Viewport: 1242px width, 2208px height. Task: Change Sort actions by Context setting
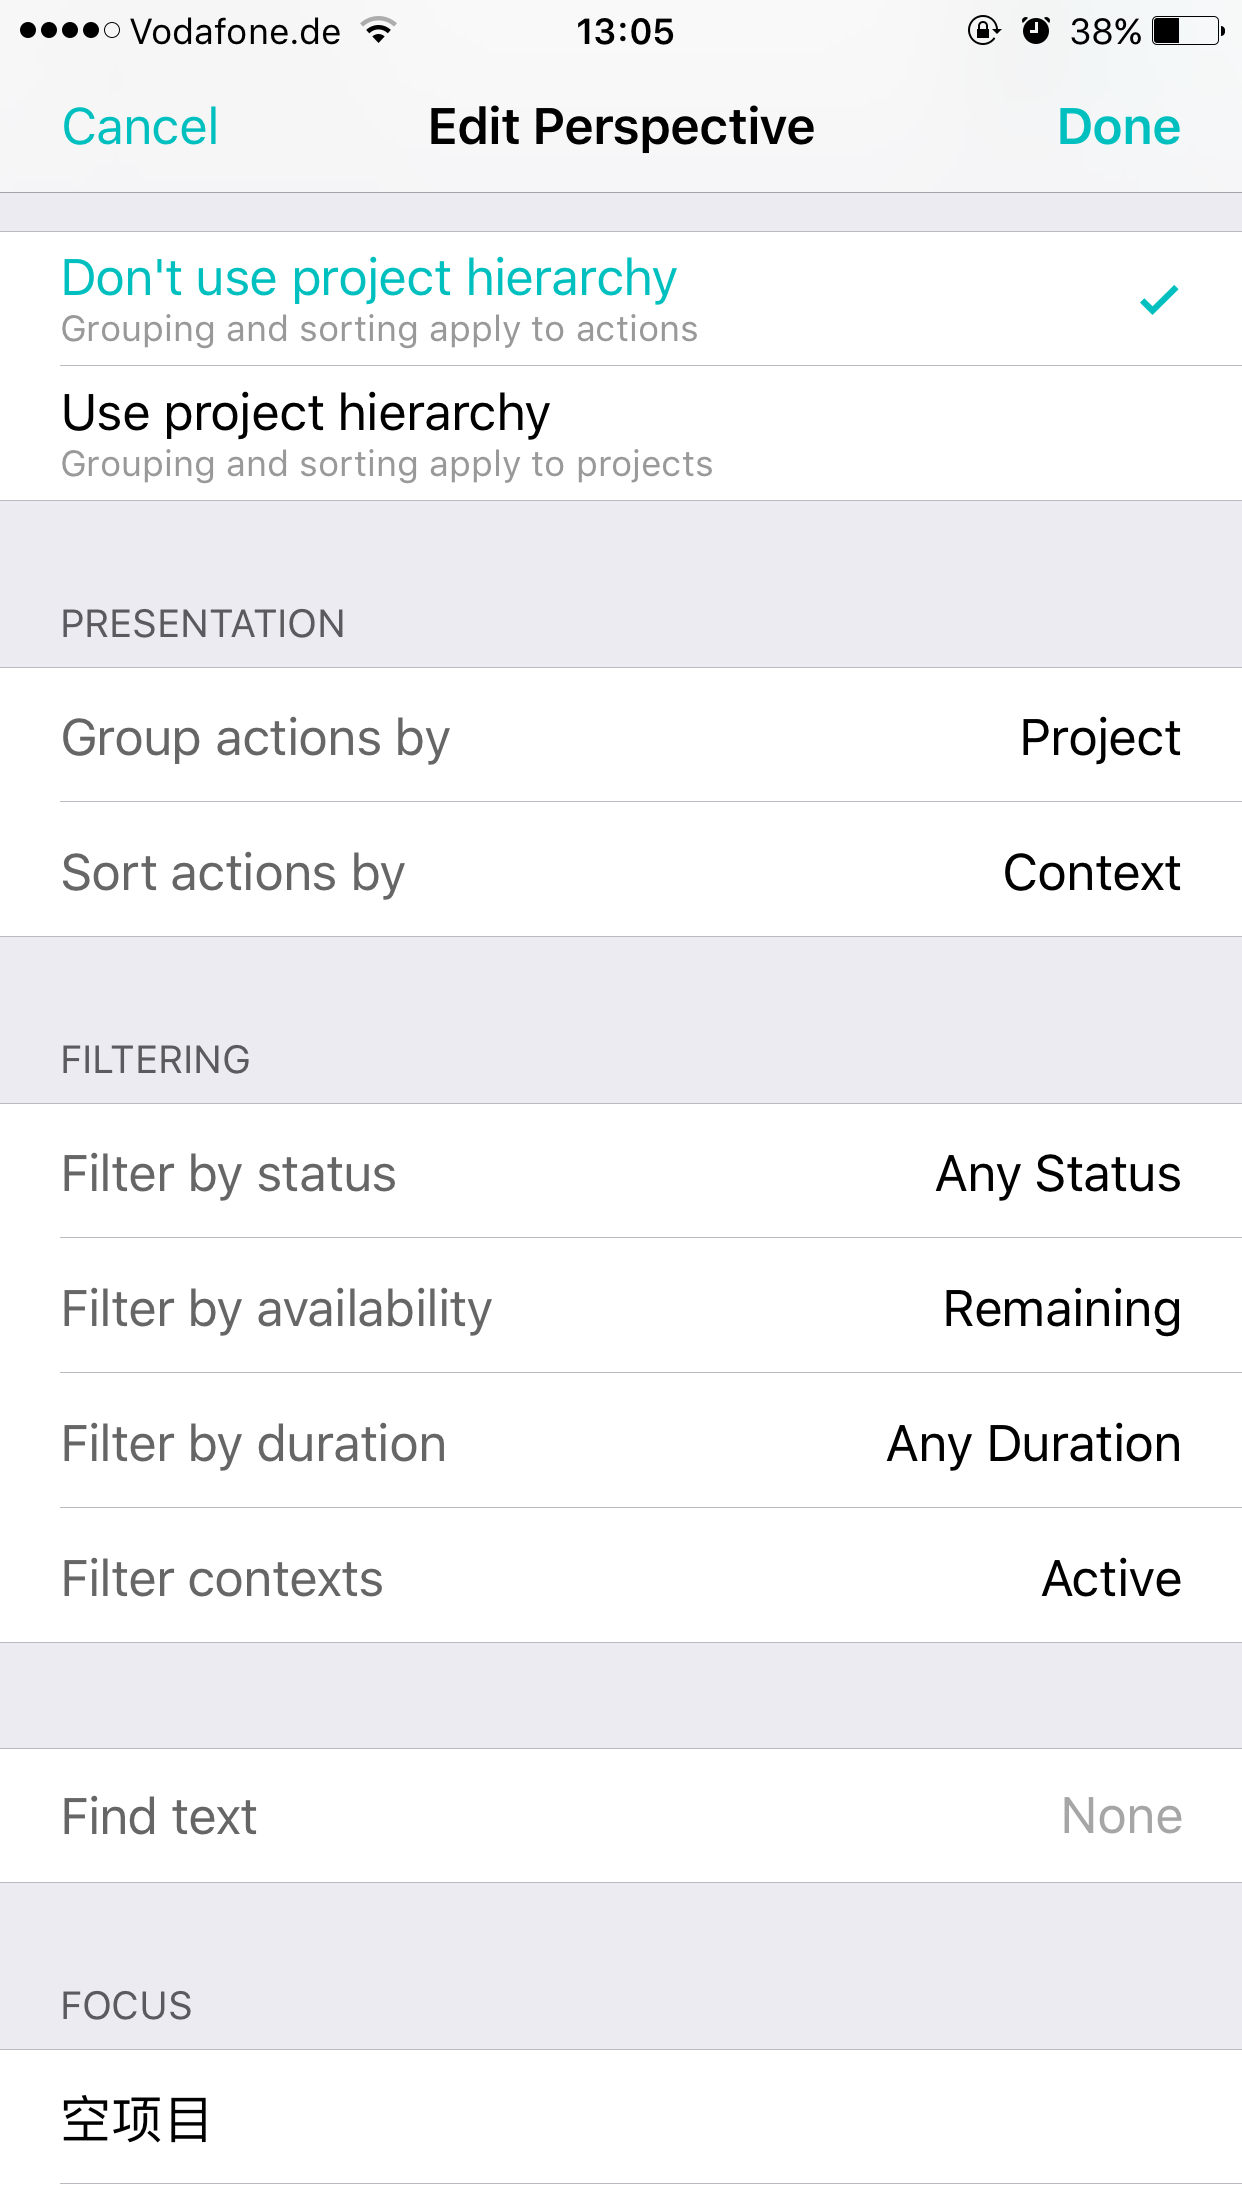621,871
